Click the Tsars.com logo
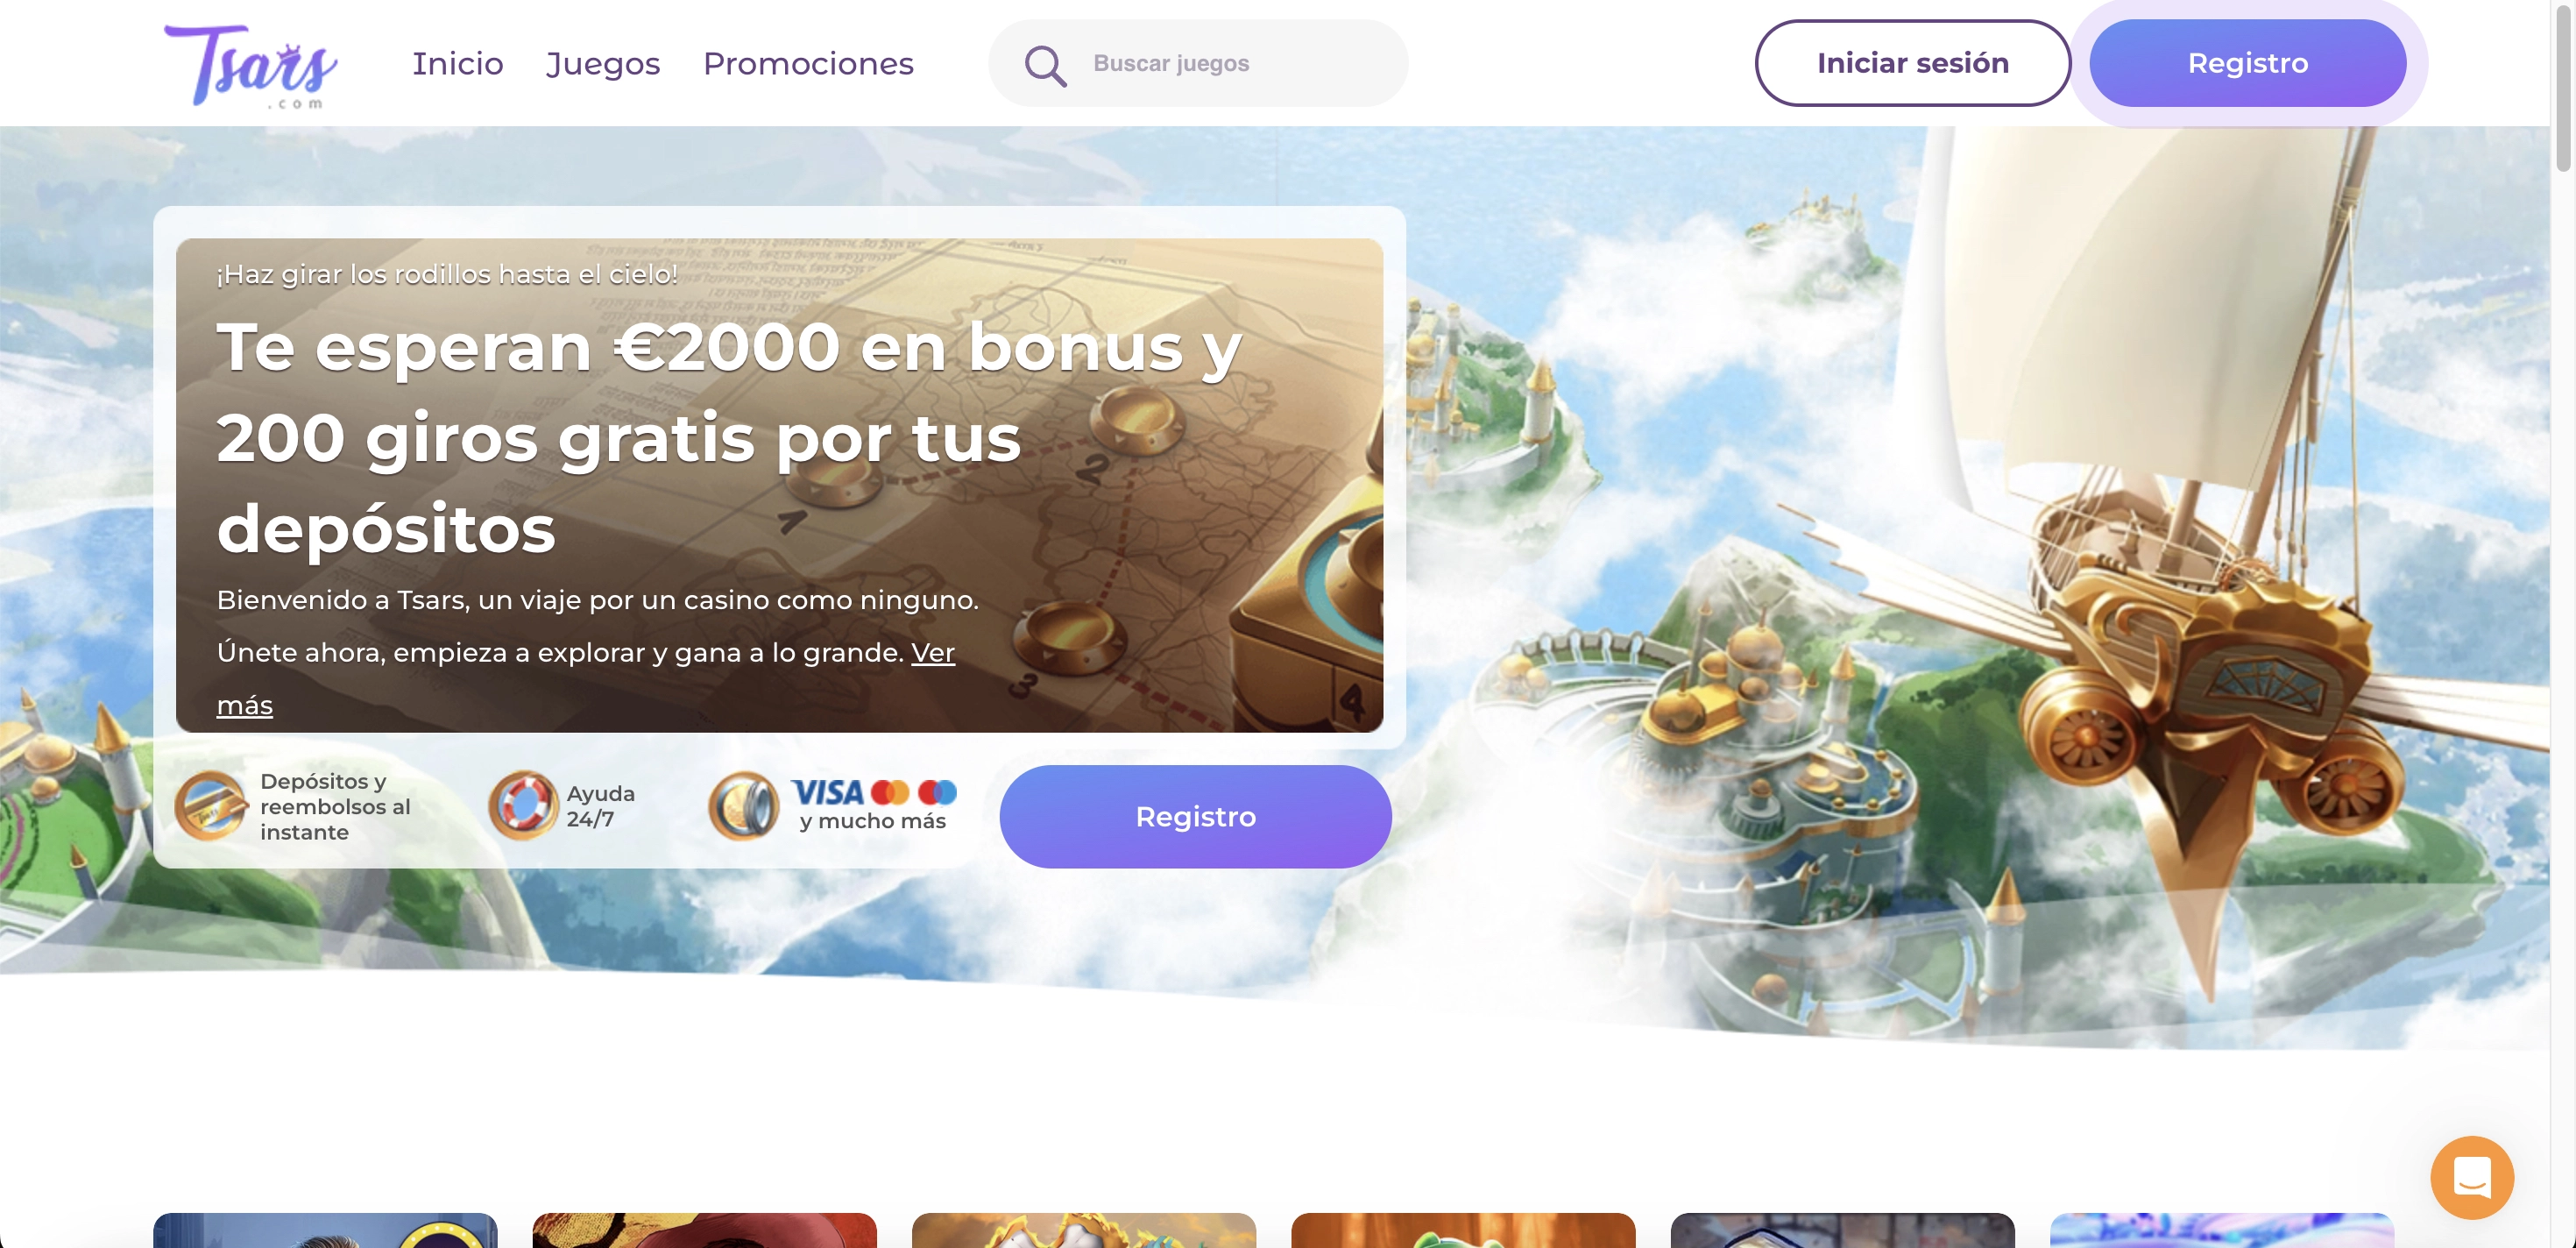Screen dimensions: 2576x1248 click(250, 66)
